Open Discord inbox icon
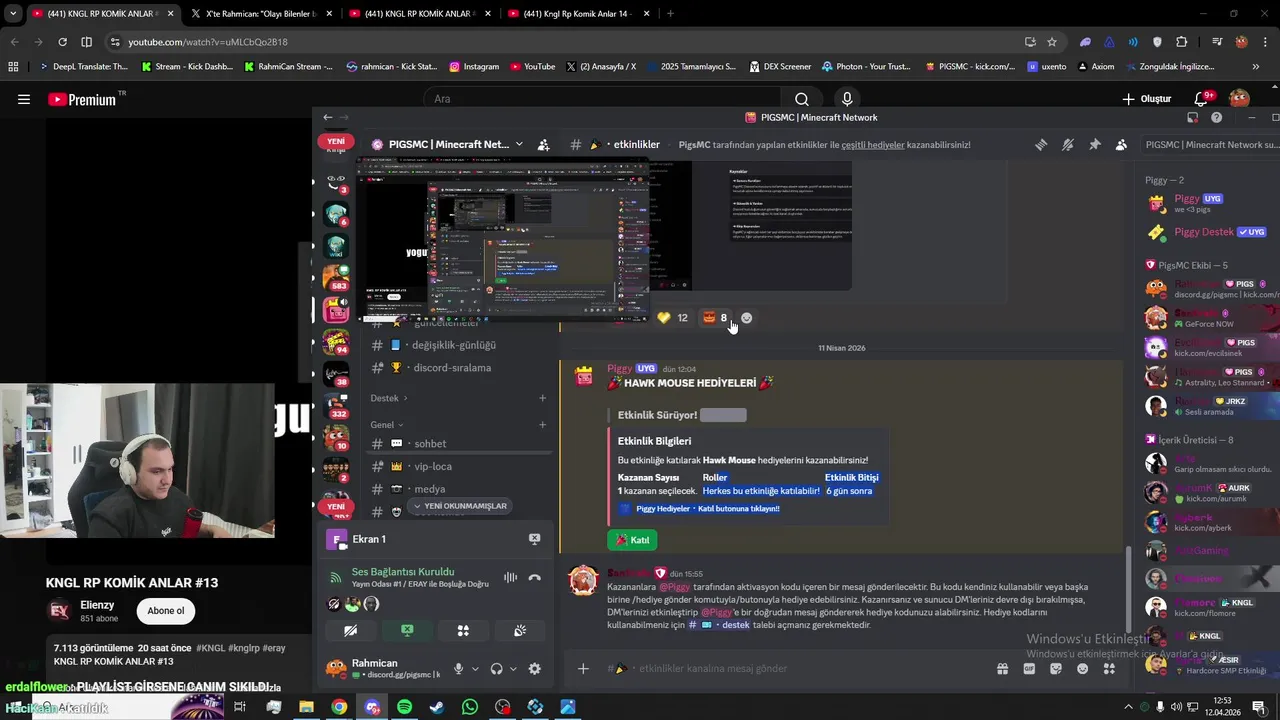Screen dimensions: 1280x720 click(1192, 117)
